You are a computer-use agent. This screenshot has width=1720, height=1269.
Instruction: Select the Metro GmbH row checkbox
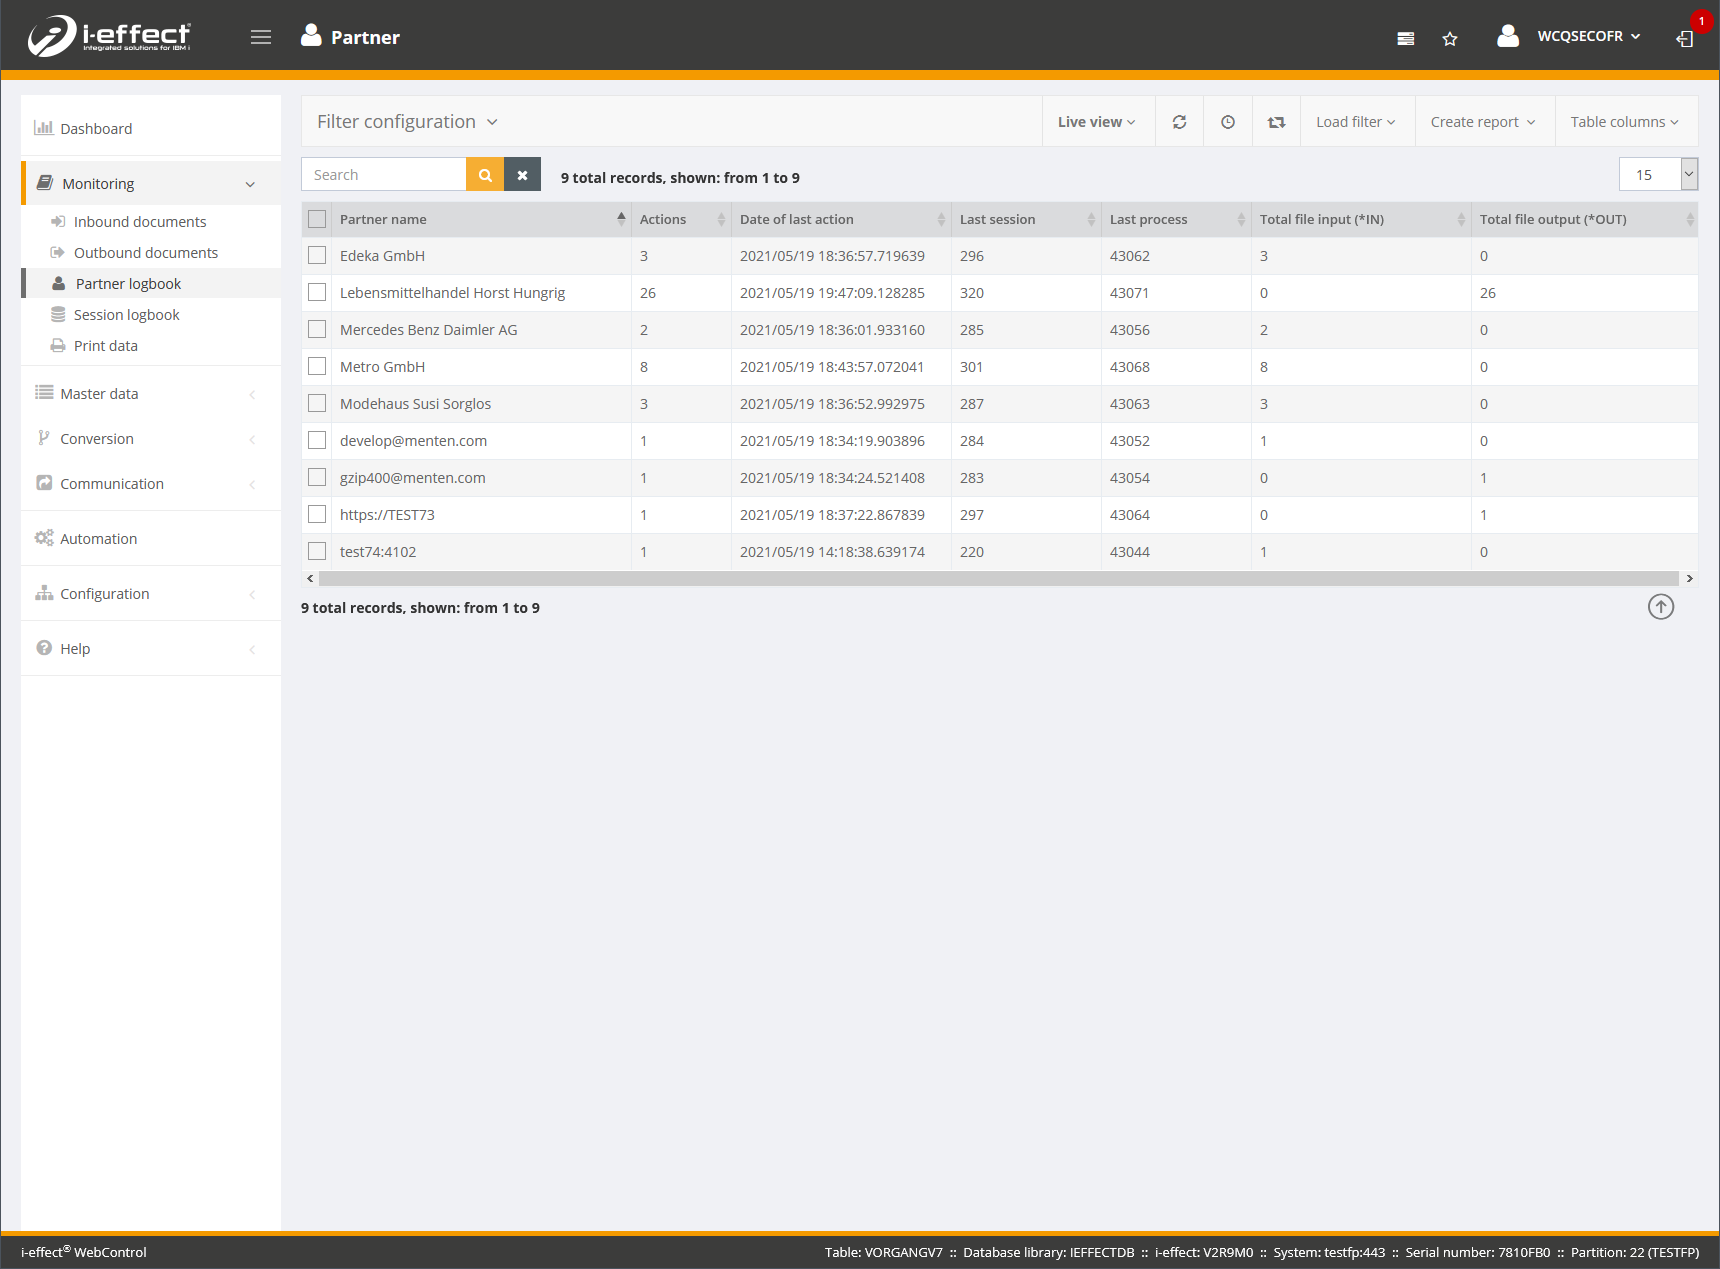(317, 367)
